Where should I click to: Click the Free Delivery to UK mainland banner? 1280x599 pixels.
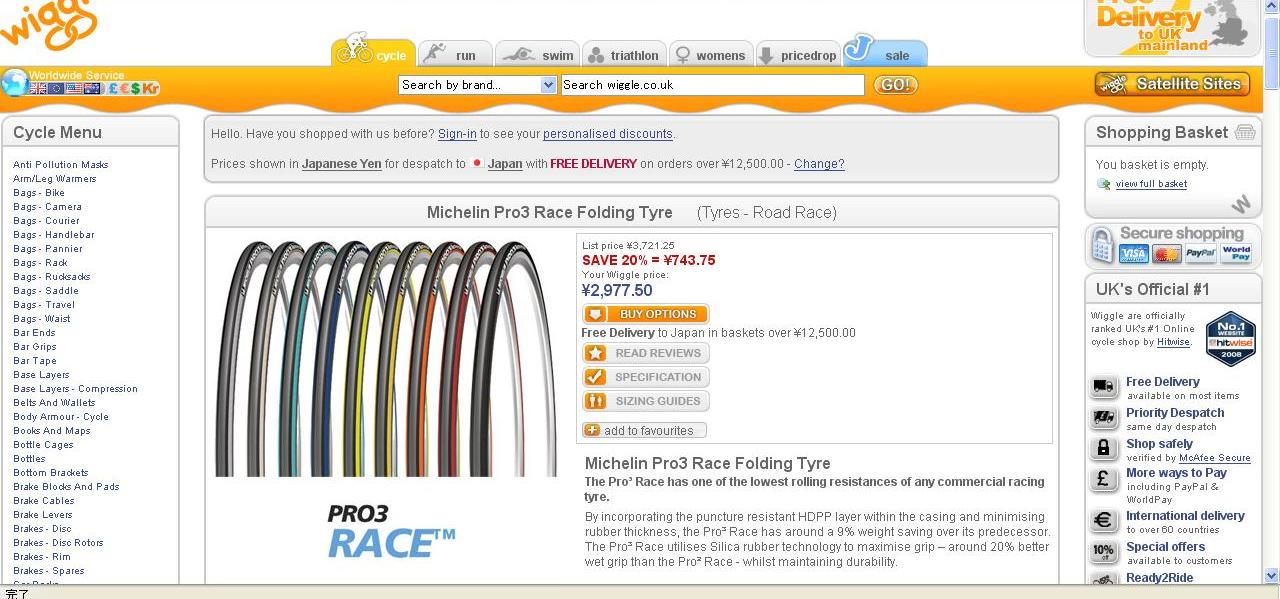(1172, 28)
